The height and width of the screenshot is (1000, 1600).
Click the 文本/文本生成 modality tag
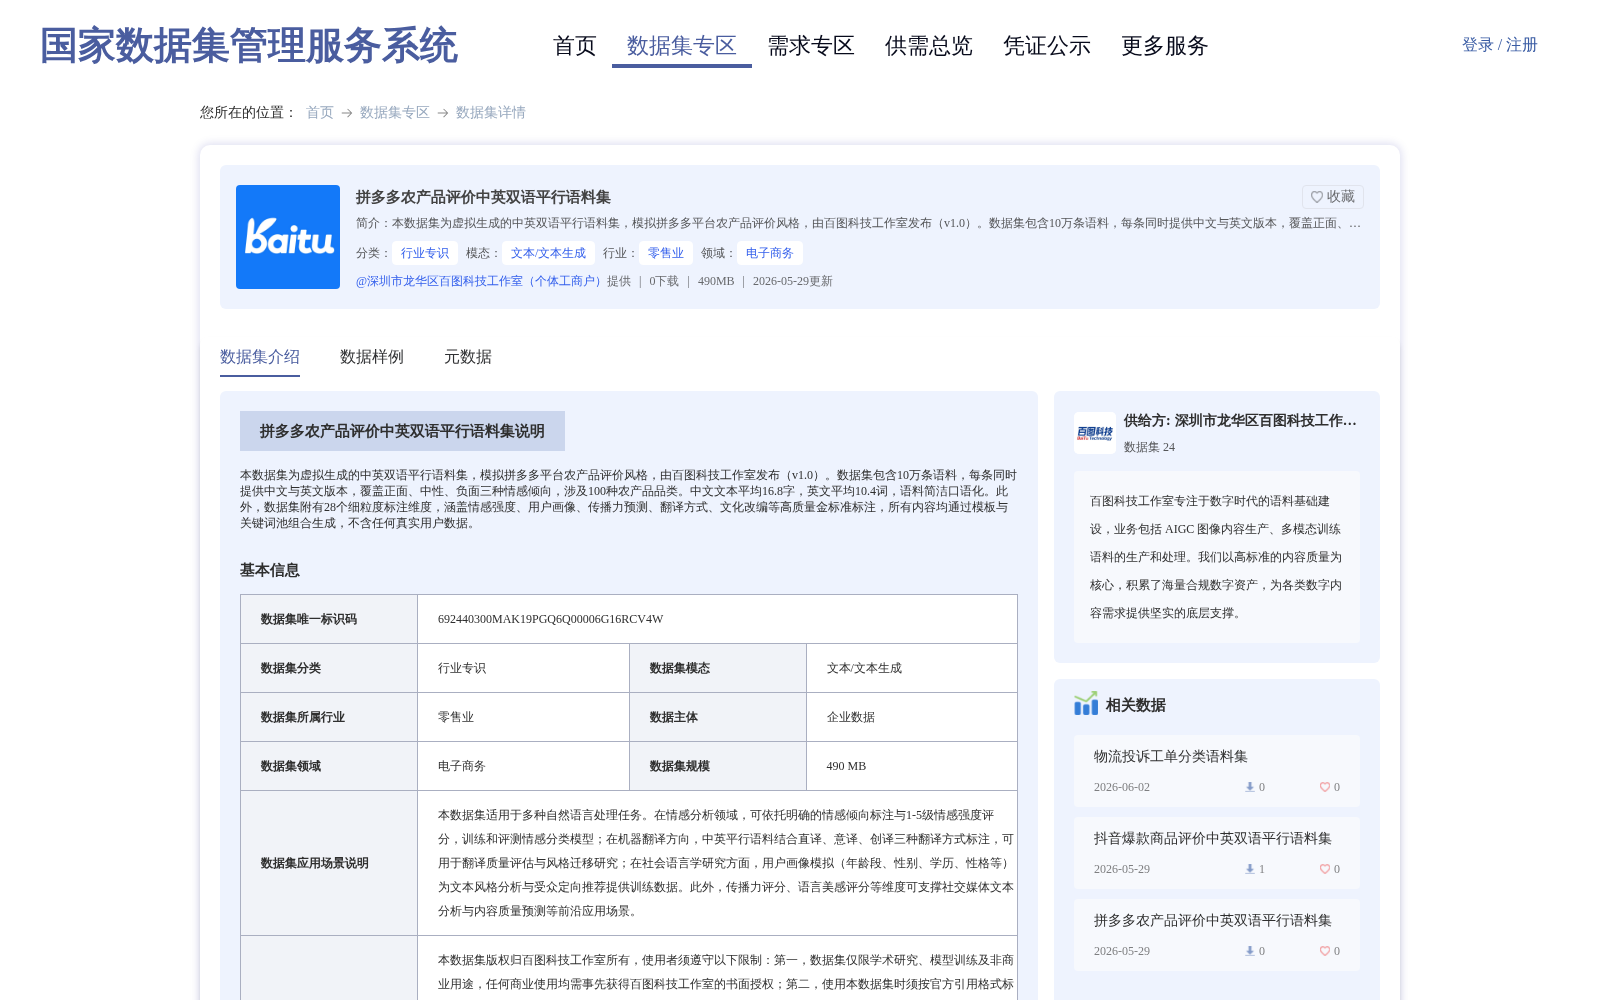[x=548, y=253]
